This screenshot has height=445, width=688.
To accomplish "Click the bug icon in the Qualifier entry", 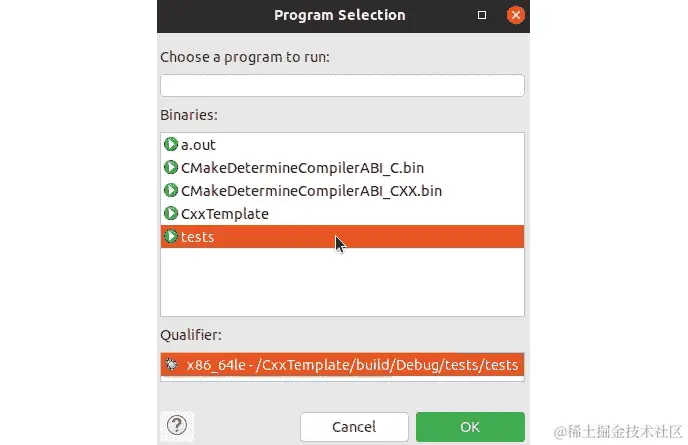I will coord(171,364).
